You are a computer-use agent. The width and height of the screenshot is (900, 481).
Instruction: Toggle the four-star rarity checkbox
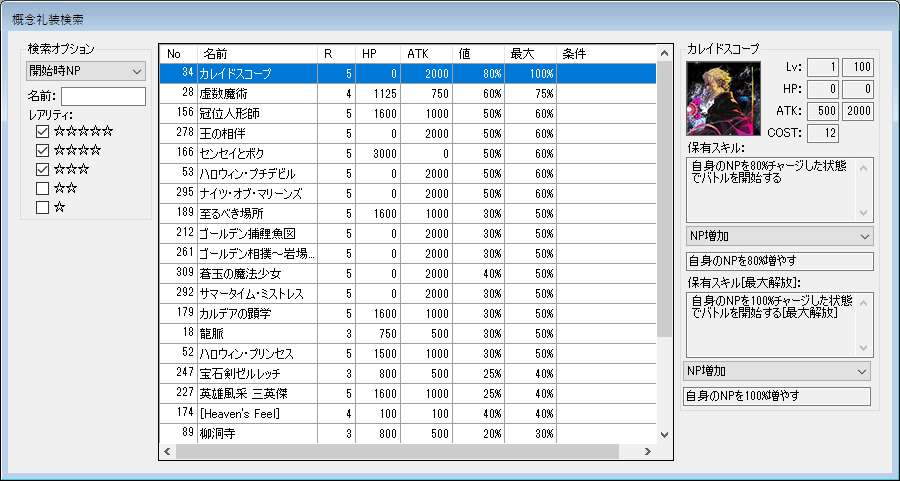click(42, 150)
